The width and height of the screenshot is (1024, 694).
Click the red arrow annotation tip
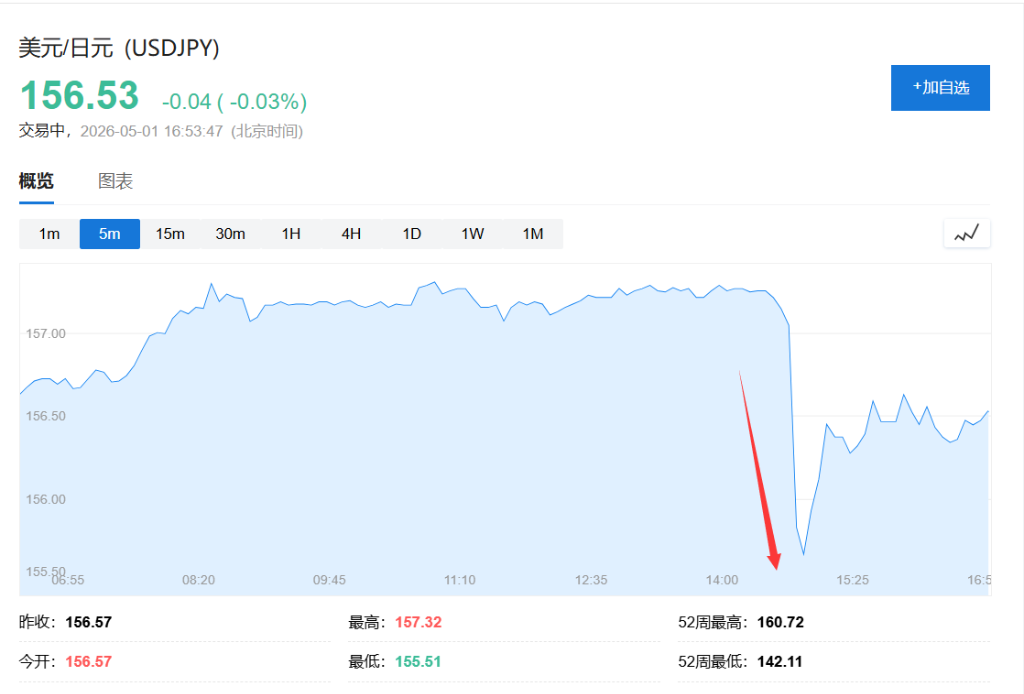tap(776, 567)
